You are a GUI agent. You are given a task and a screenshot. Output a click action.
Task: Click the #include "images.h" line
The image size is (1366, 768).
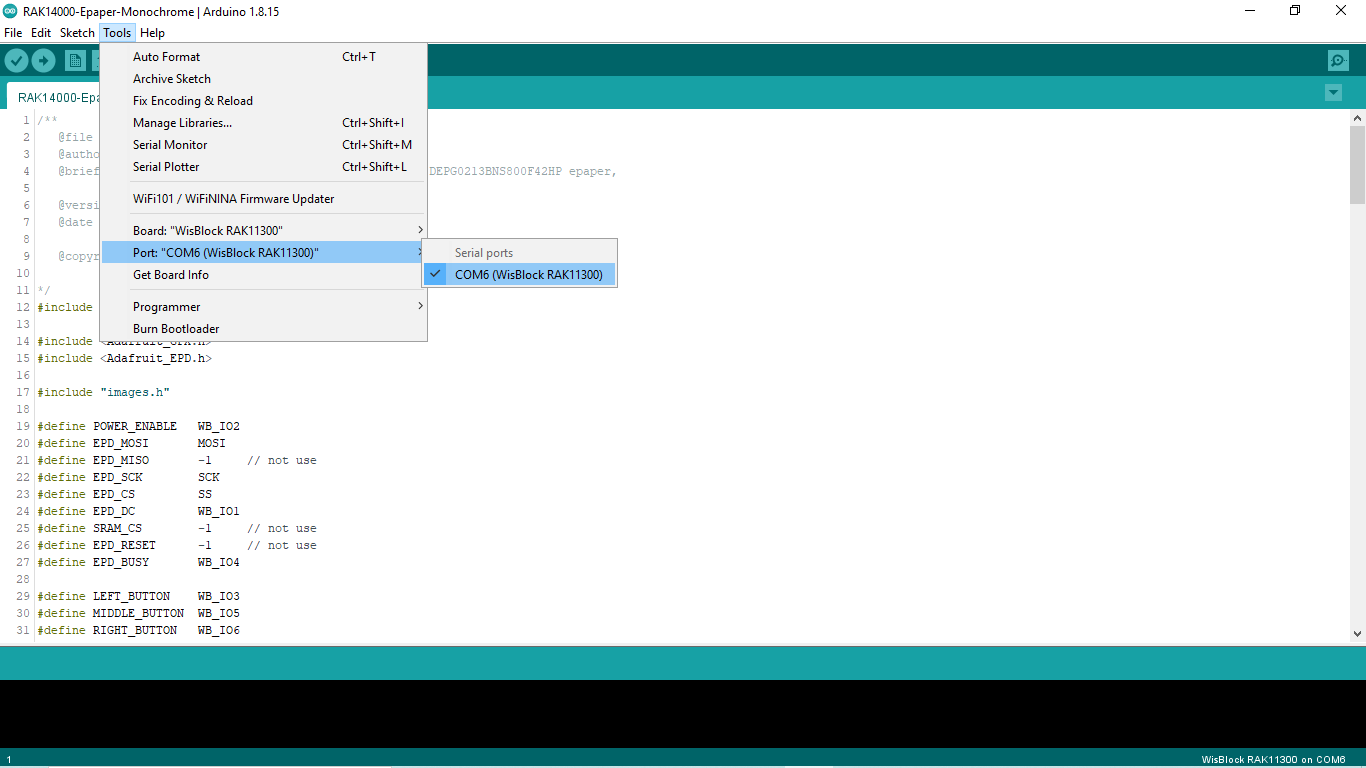pos(104,392)
